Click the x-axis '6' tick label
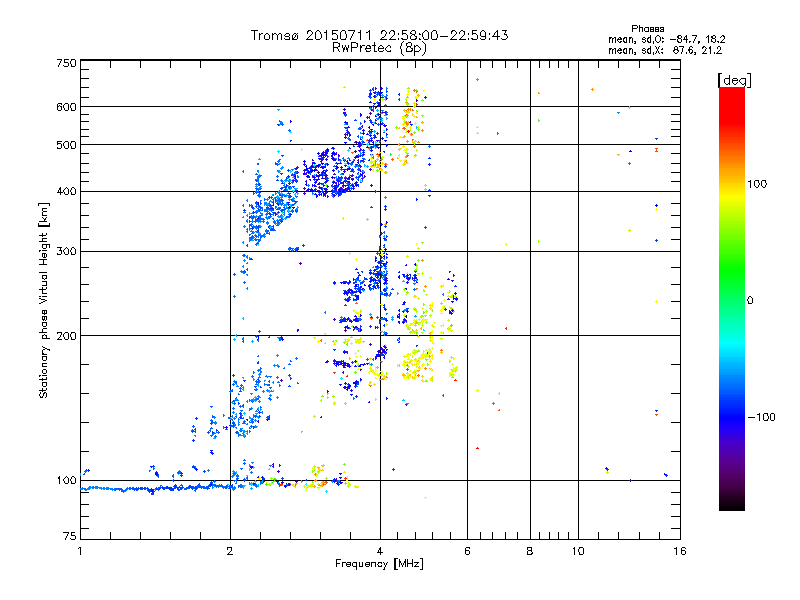The image size is (800, 600). coord(467,551)
